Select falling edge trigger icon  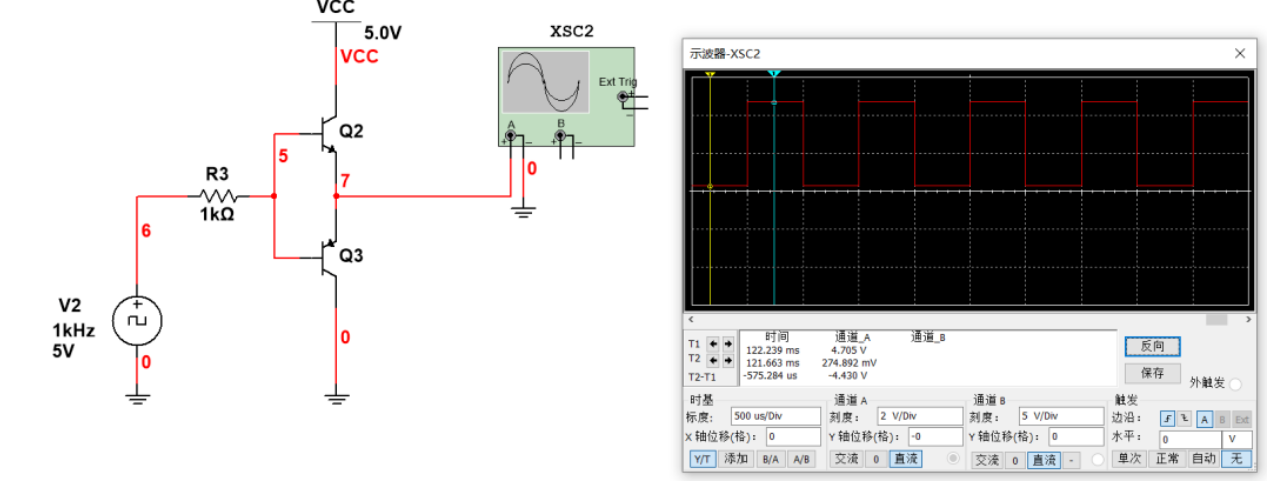1182,419
